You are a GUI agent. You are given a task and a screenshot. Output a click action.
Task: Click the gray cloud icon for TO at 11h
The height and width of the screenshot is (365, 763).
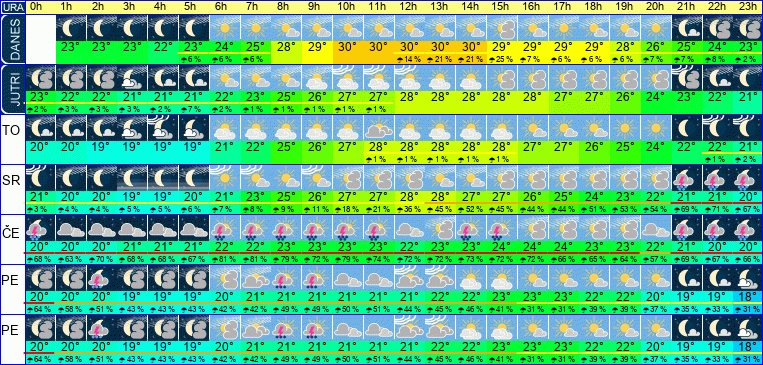point(378,128)
